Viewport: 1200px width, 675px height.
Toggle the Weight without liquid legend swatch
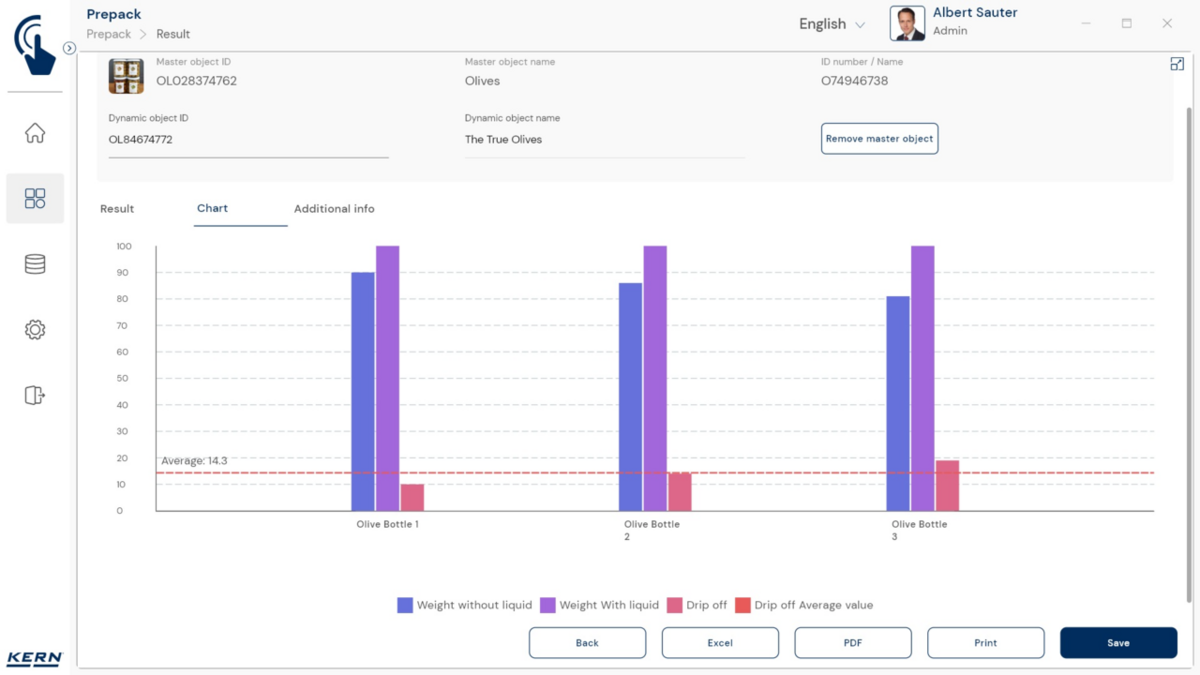click(405, 605)
